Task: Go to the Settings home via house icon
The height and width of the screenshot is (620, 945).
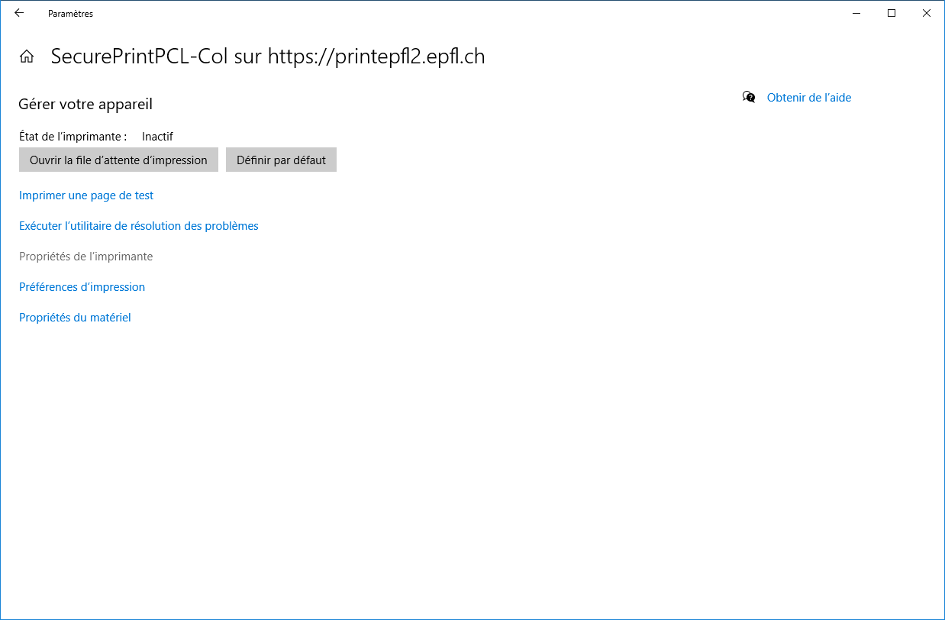Action: [x=27, y=57]
